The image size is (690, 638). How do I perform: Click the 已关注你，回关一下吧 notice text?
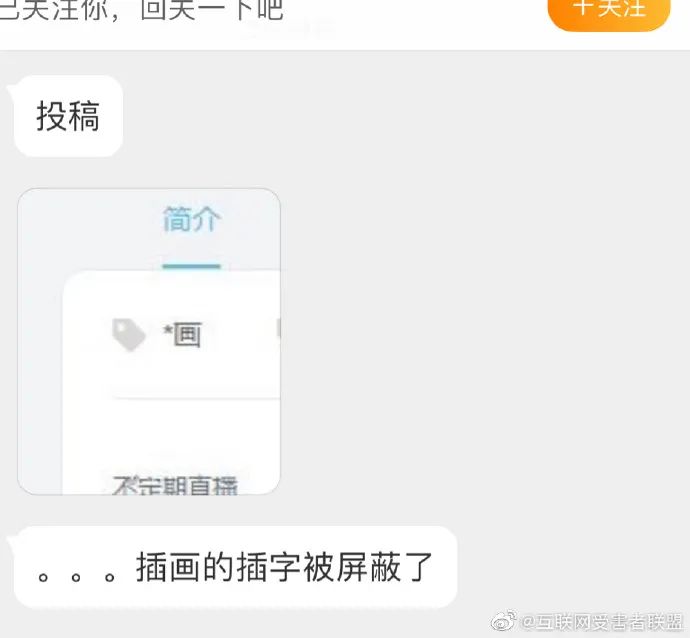click(x=141, y=10)
